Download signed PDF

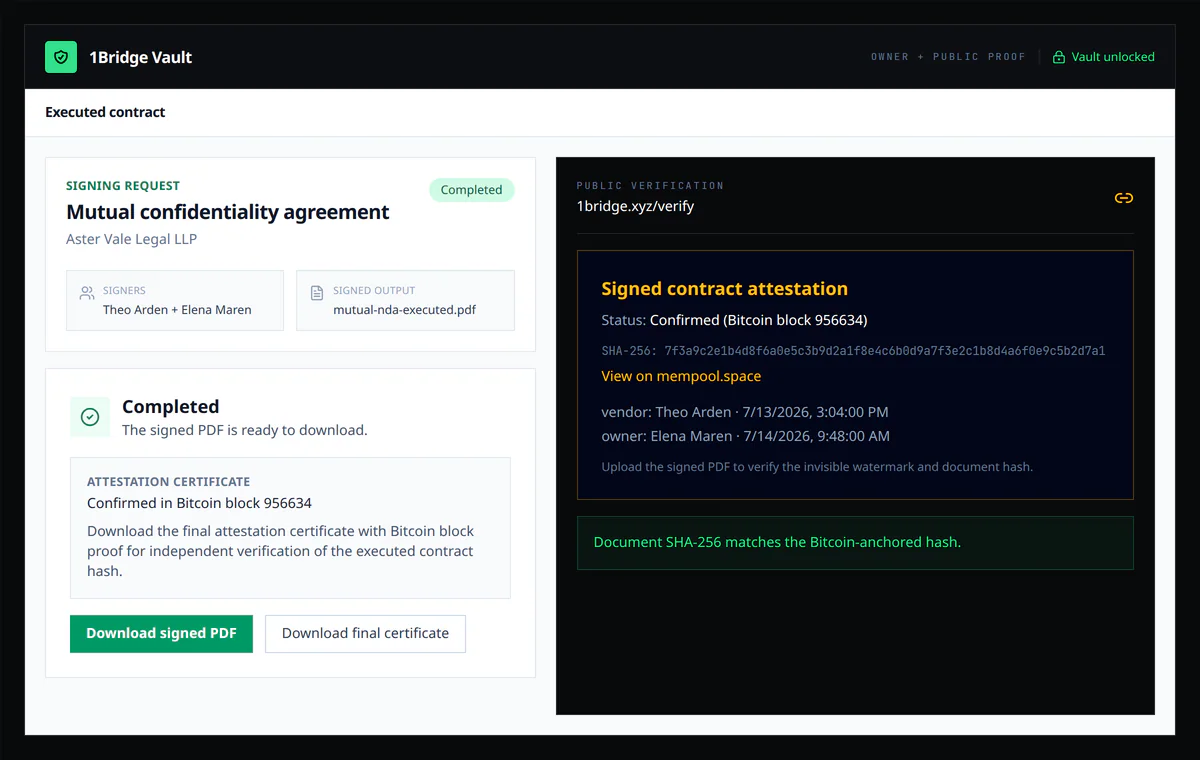pyautogui.click(x=161, y=634)
